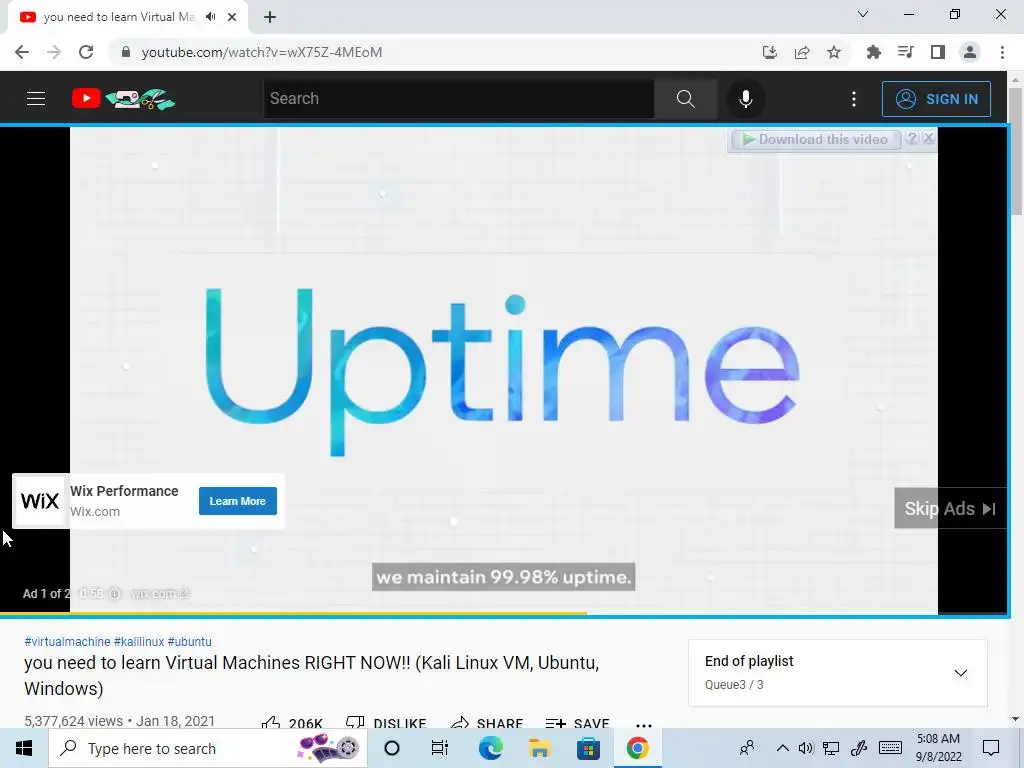This screenshot has height=768, width=1024.
Task: Open Microsoft Store from taskbar
Action: [x=588, y=748]
